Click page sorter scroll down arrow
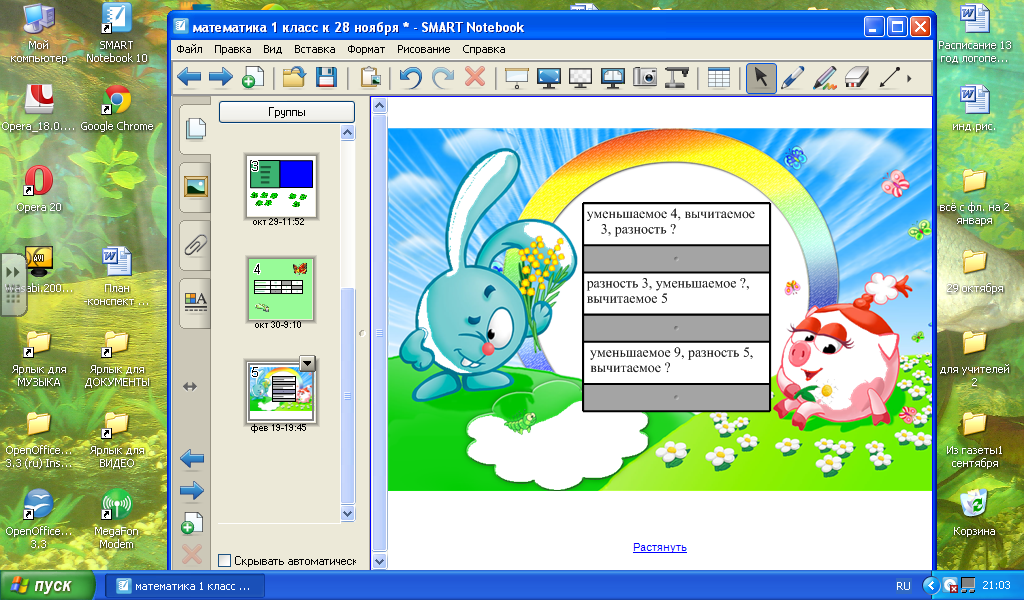The width and height of the screenshot is (1024, 600). [x=347, y=513]
